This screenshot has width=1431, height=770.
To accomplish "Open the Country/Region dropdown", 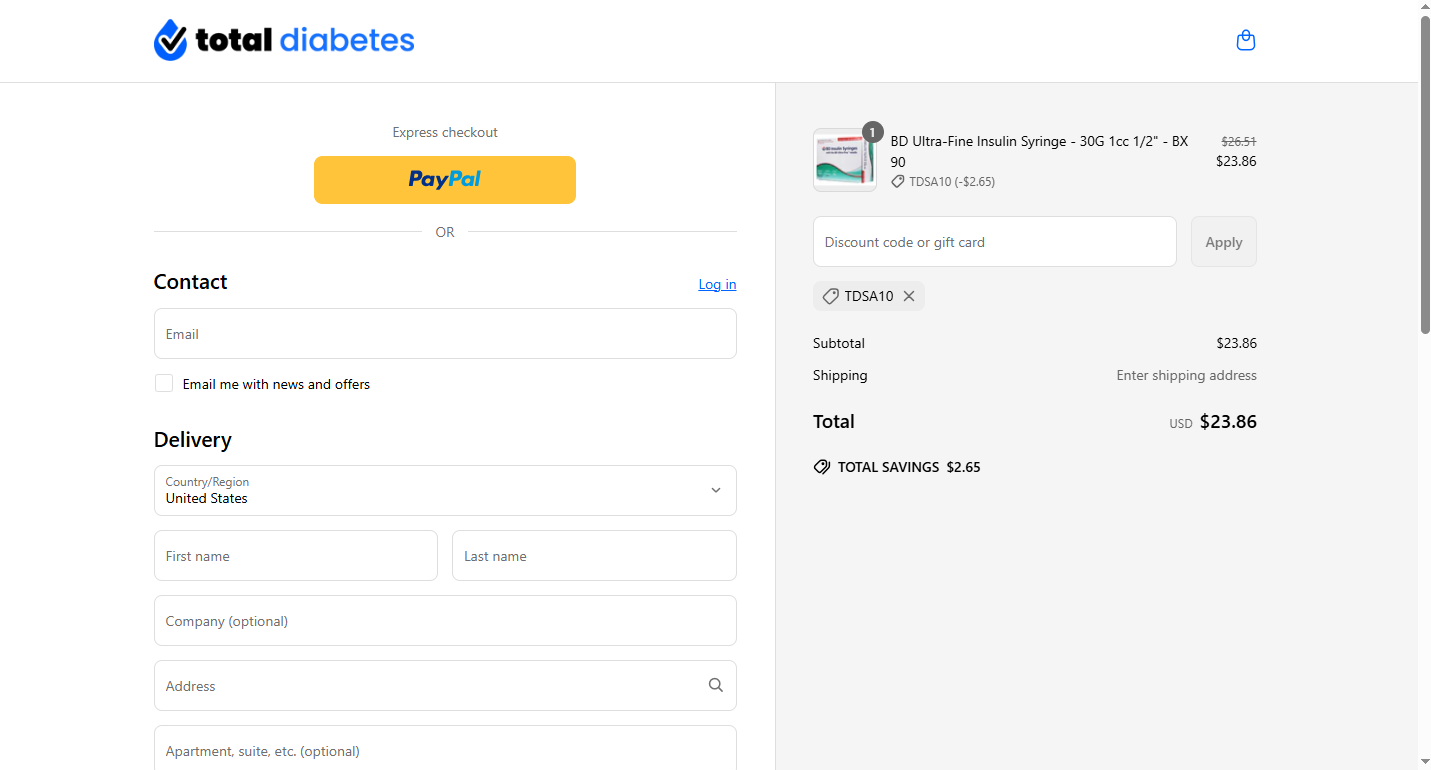I will pos(445,491).
